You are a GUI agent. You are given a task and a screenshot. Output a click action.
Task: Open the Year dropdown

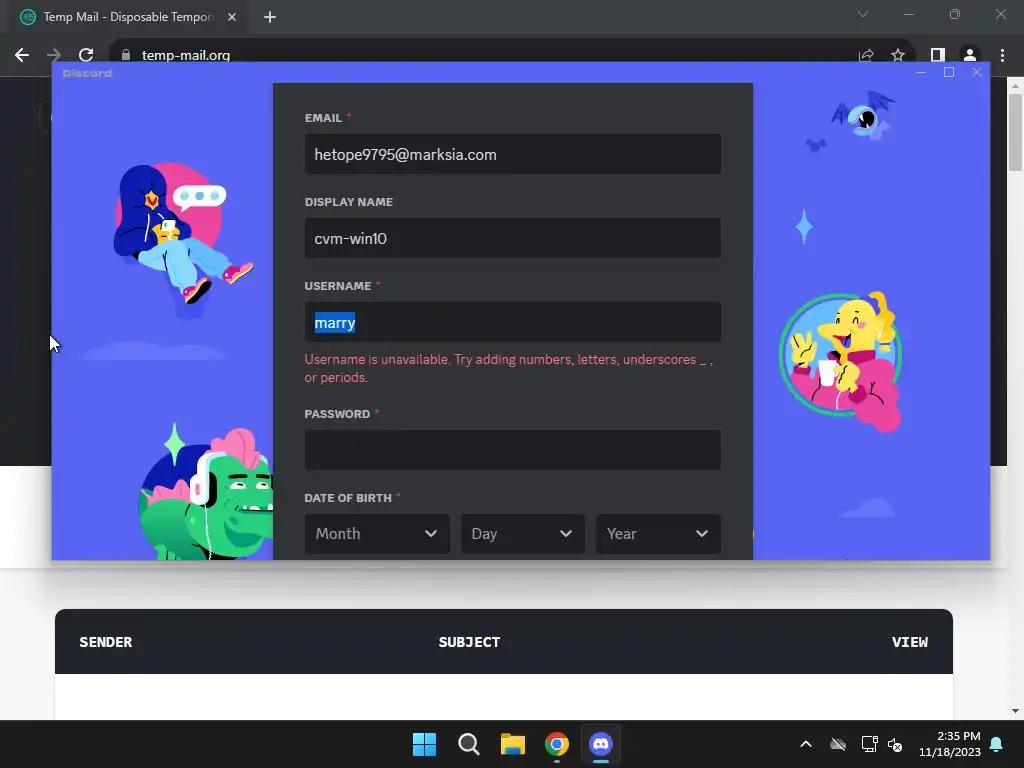tap(658, 534)
